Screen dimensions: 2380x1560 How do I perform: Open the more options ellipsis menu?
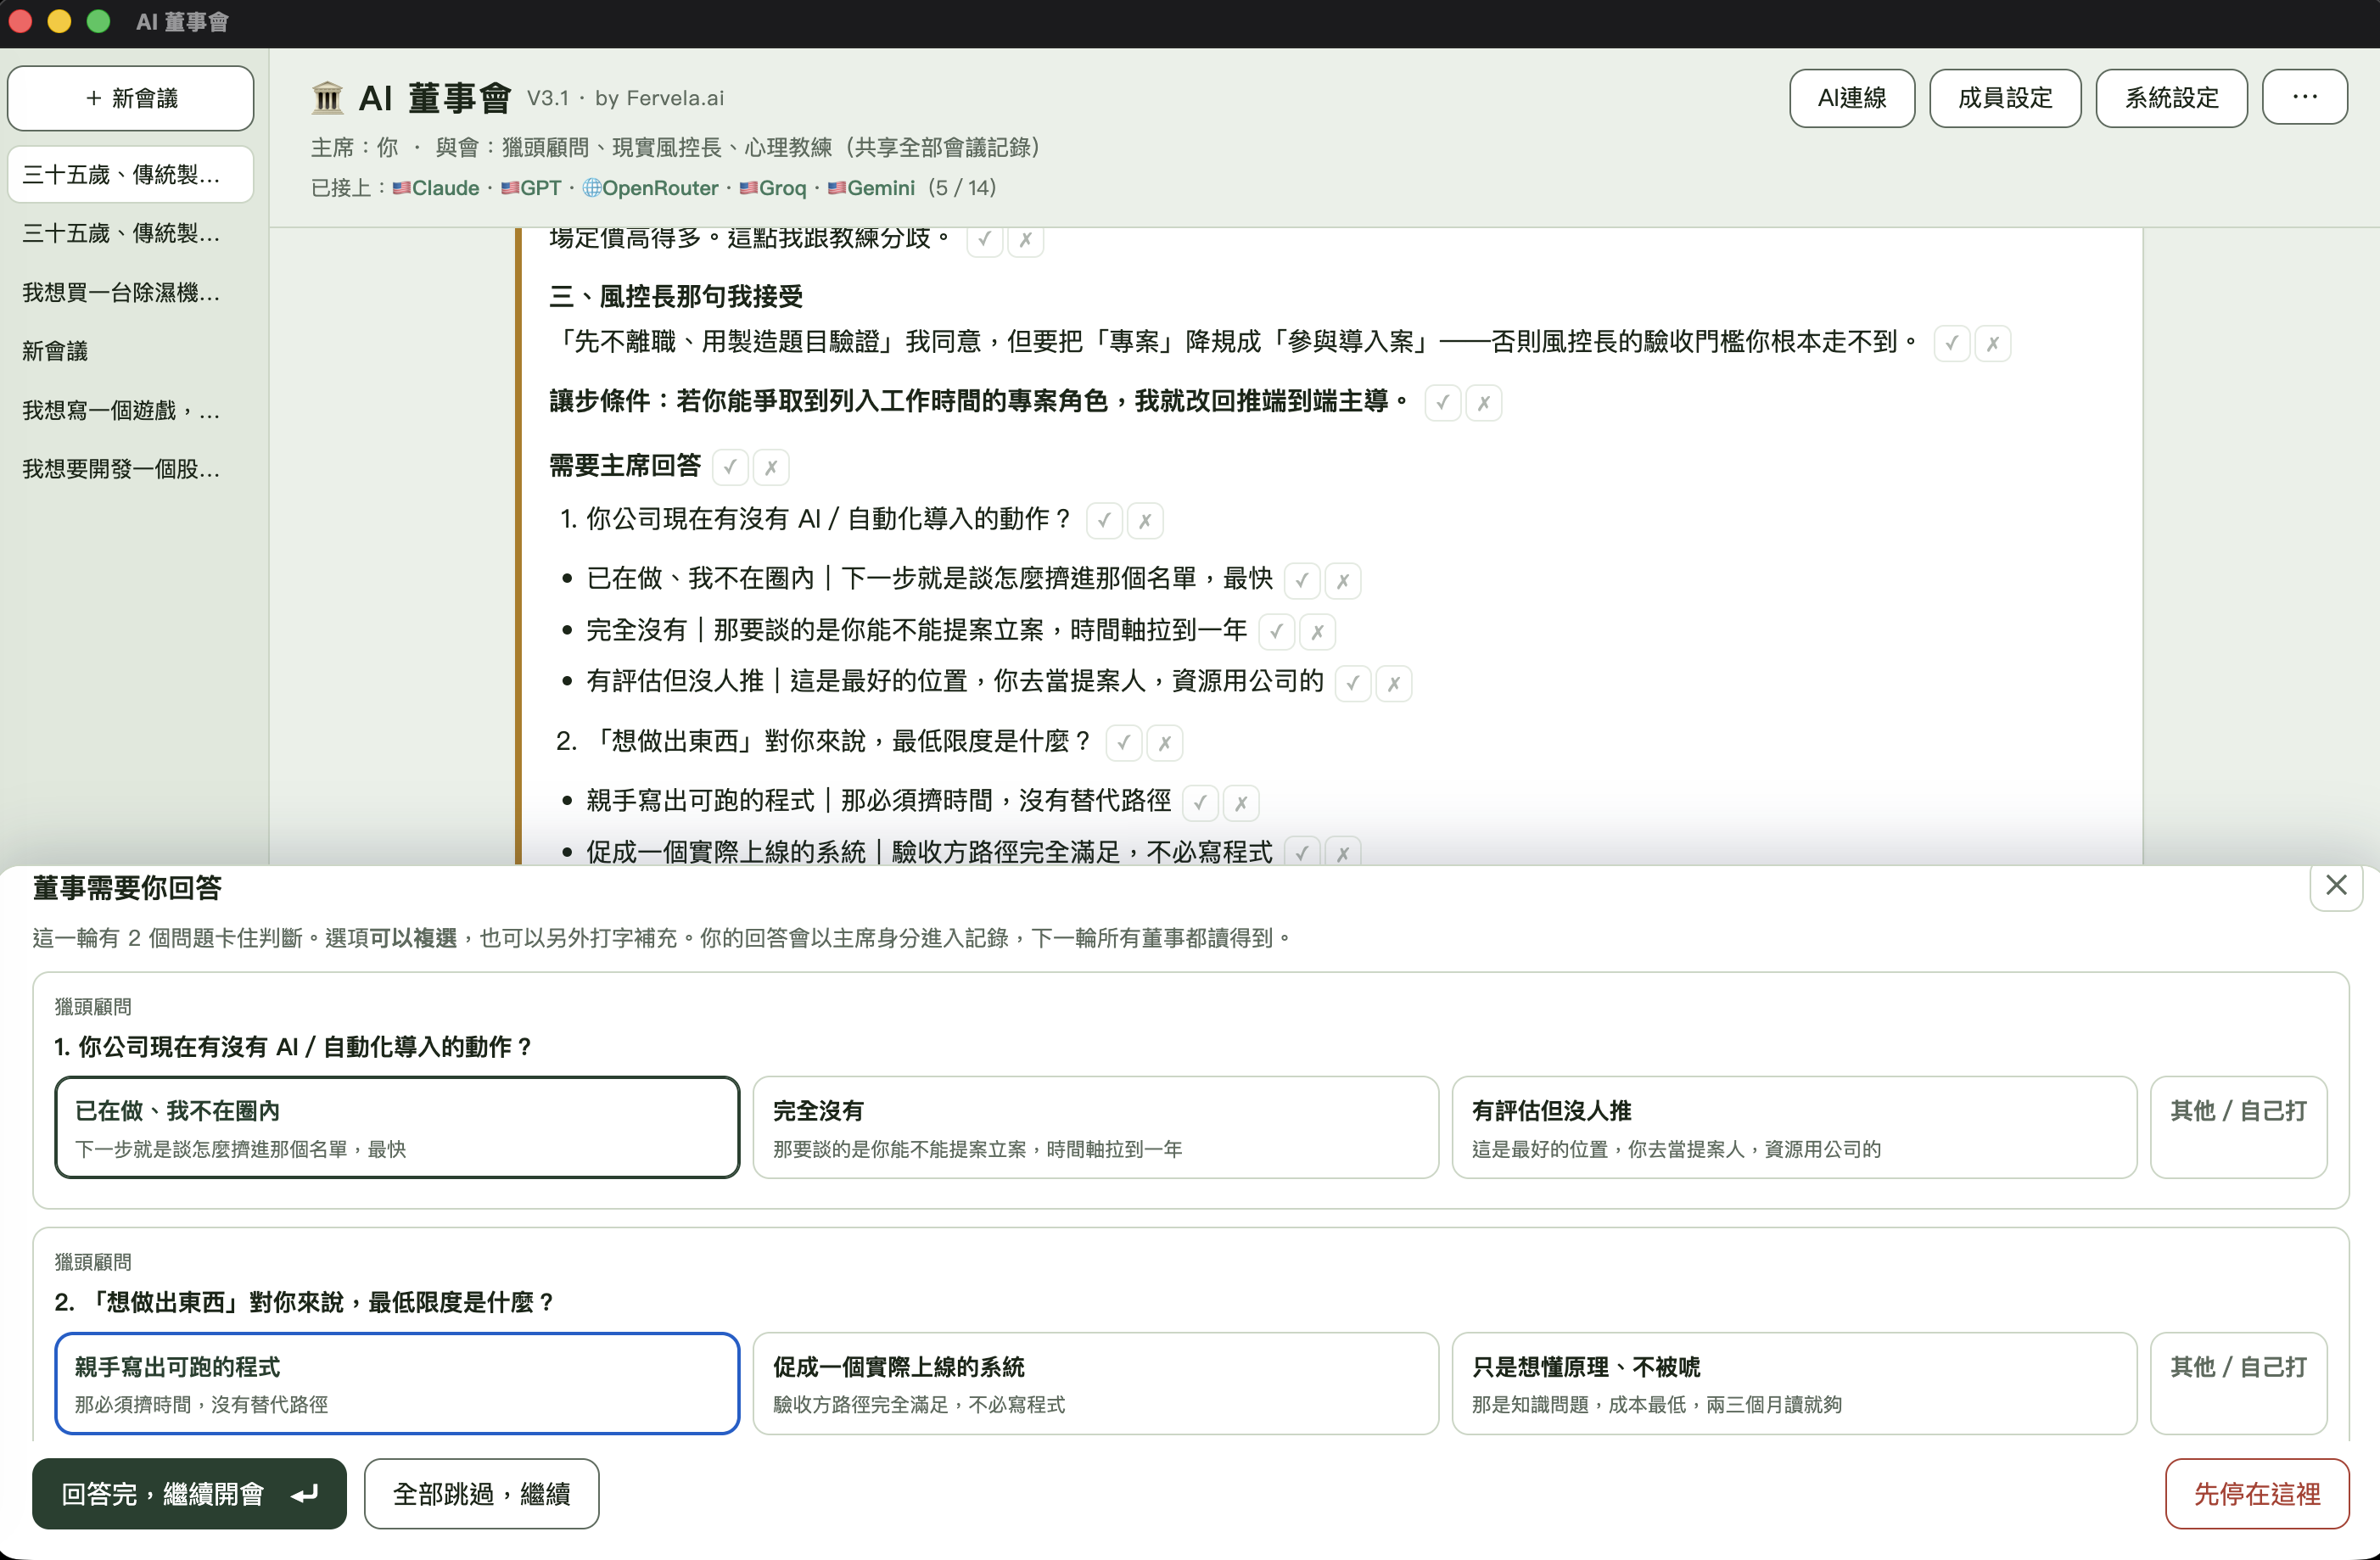[x=2304, y=97]
